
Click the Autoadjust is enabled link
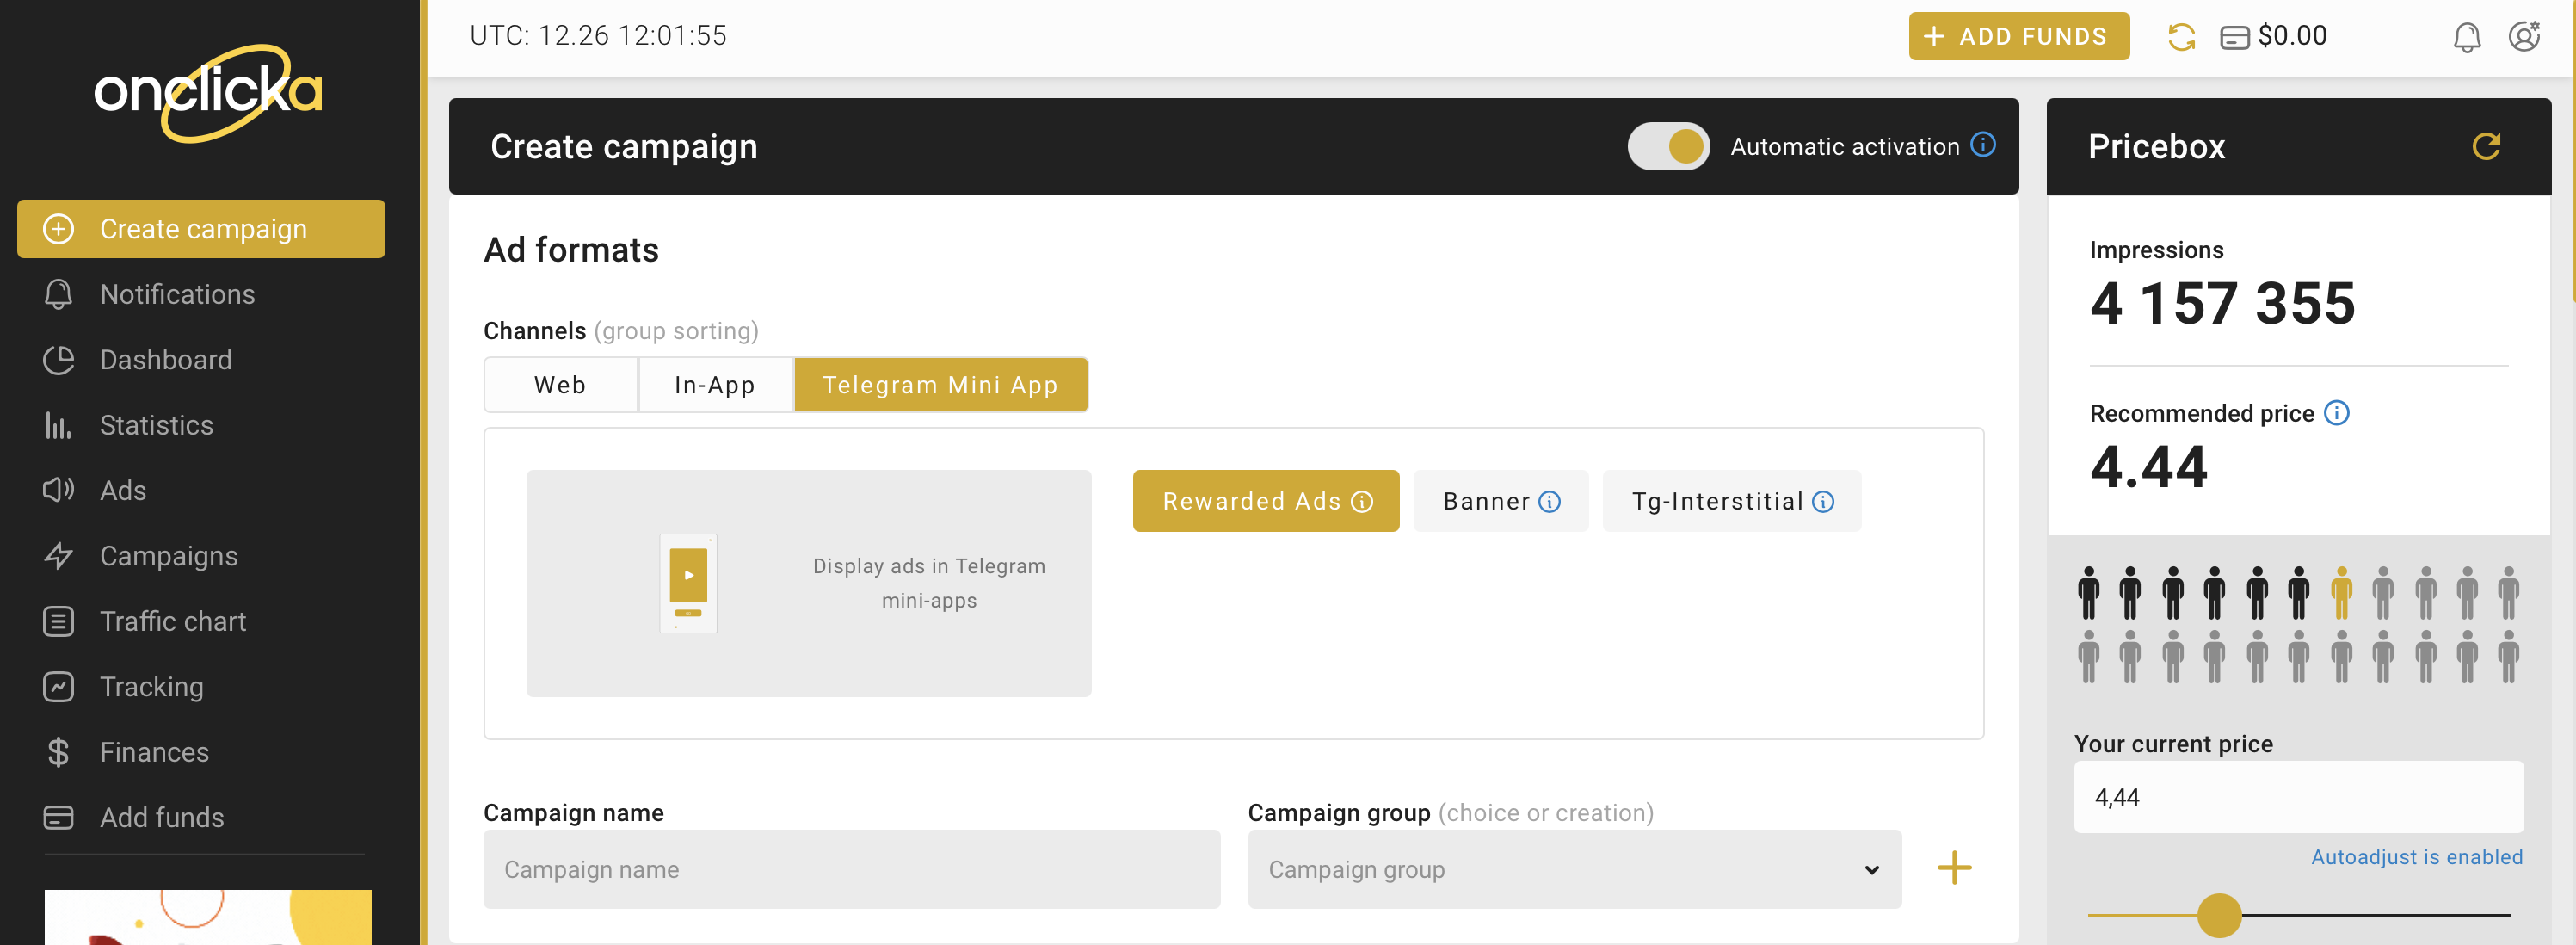click(2416, 857)
